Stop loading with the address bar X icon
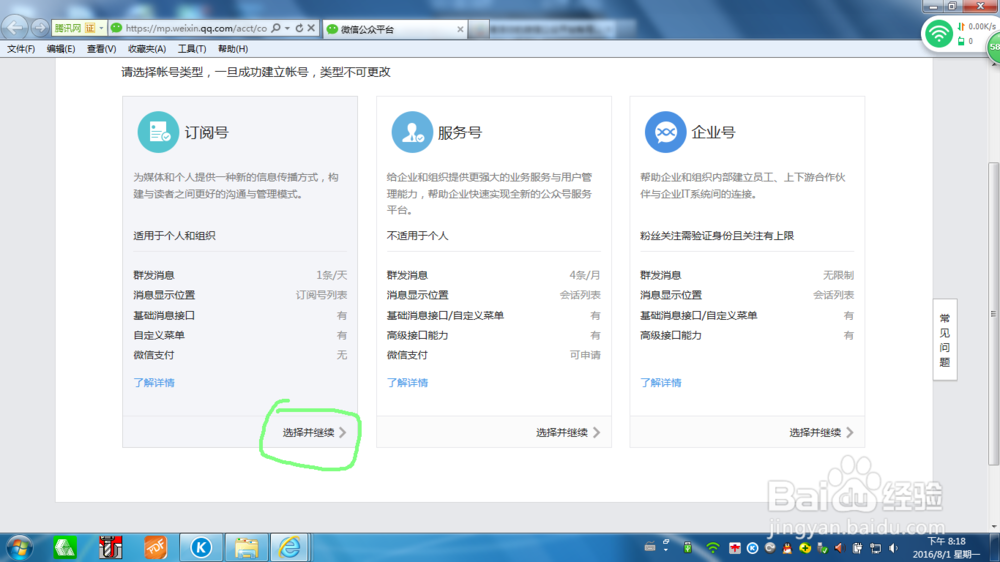1000x562 pixels. click(x=311, y=28)
